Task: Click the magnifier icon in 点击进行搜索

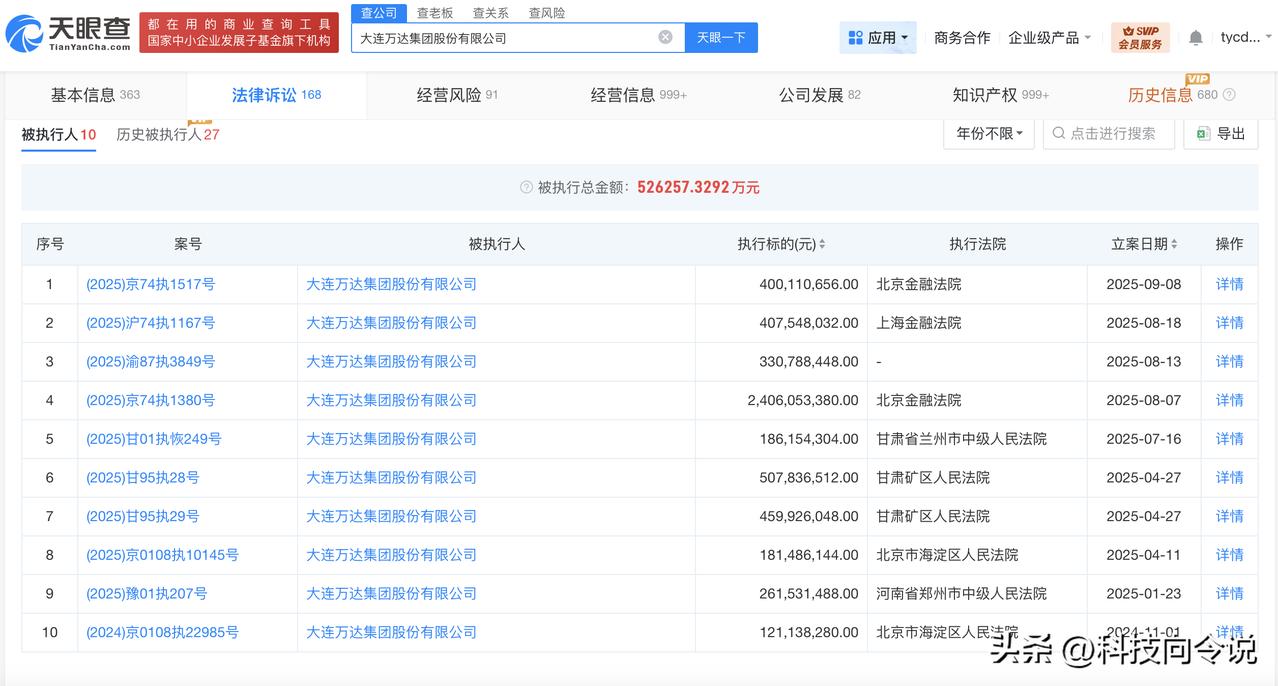Action: [x=1058, y=133]
